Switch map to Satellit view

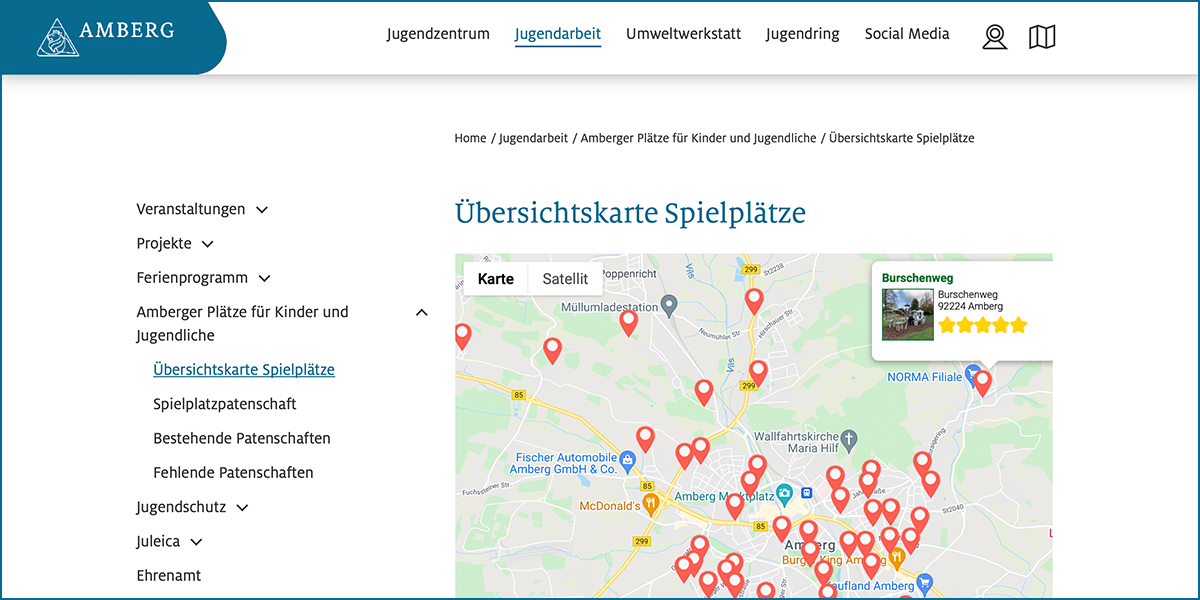click(565, 279)
